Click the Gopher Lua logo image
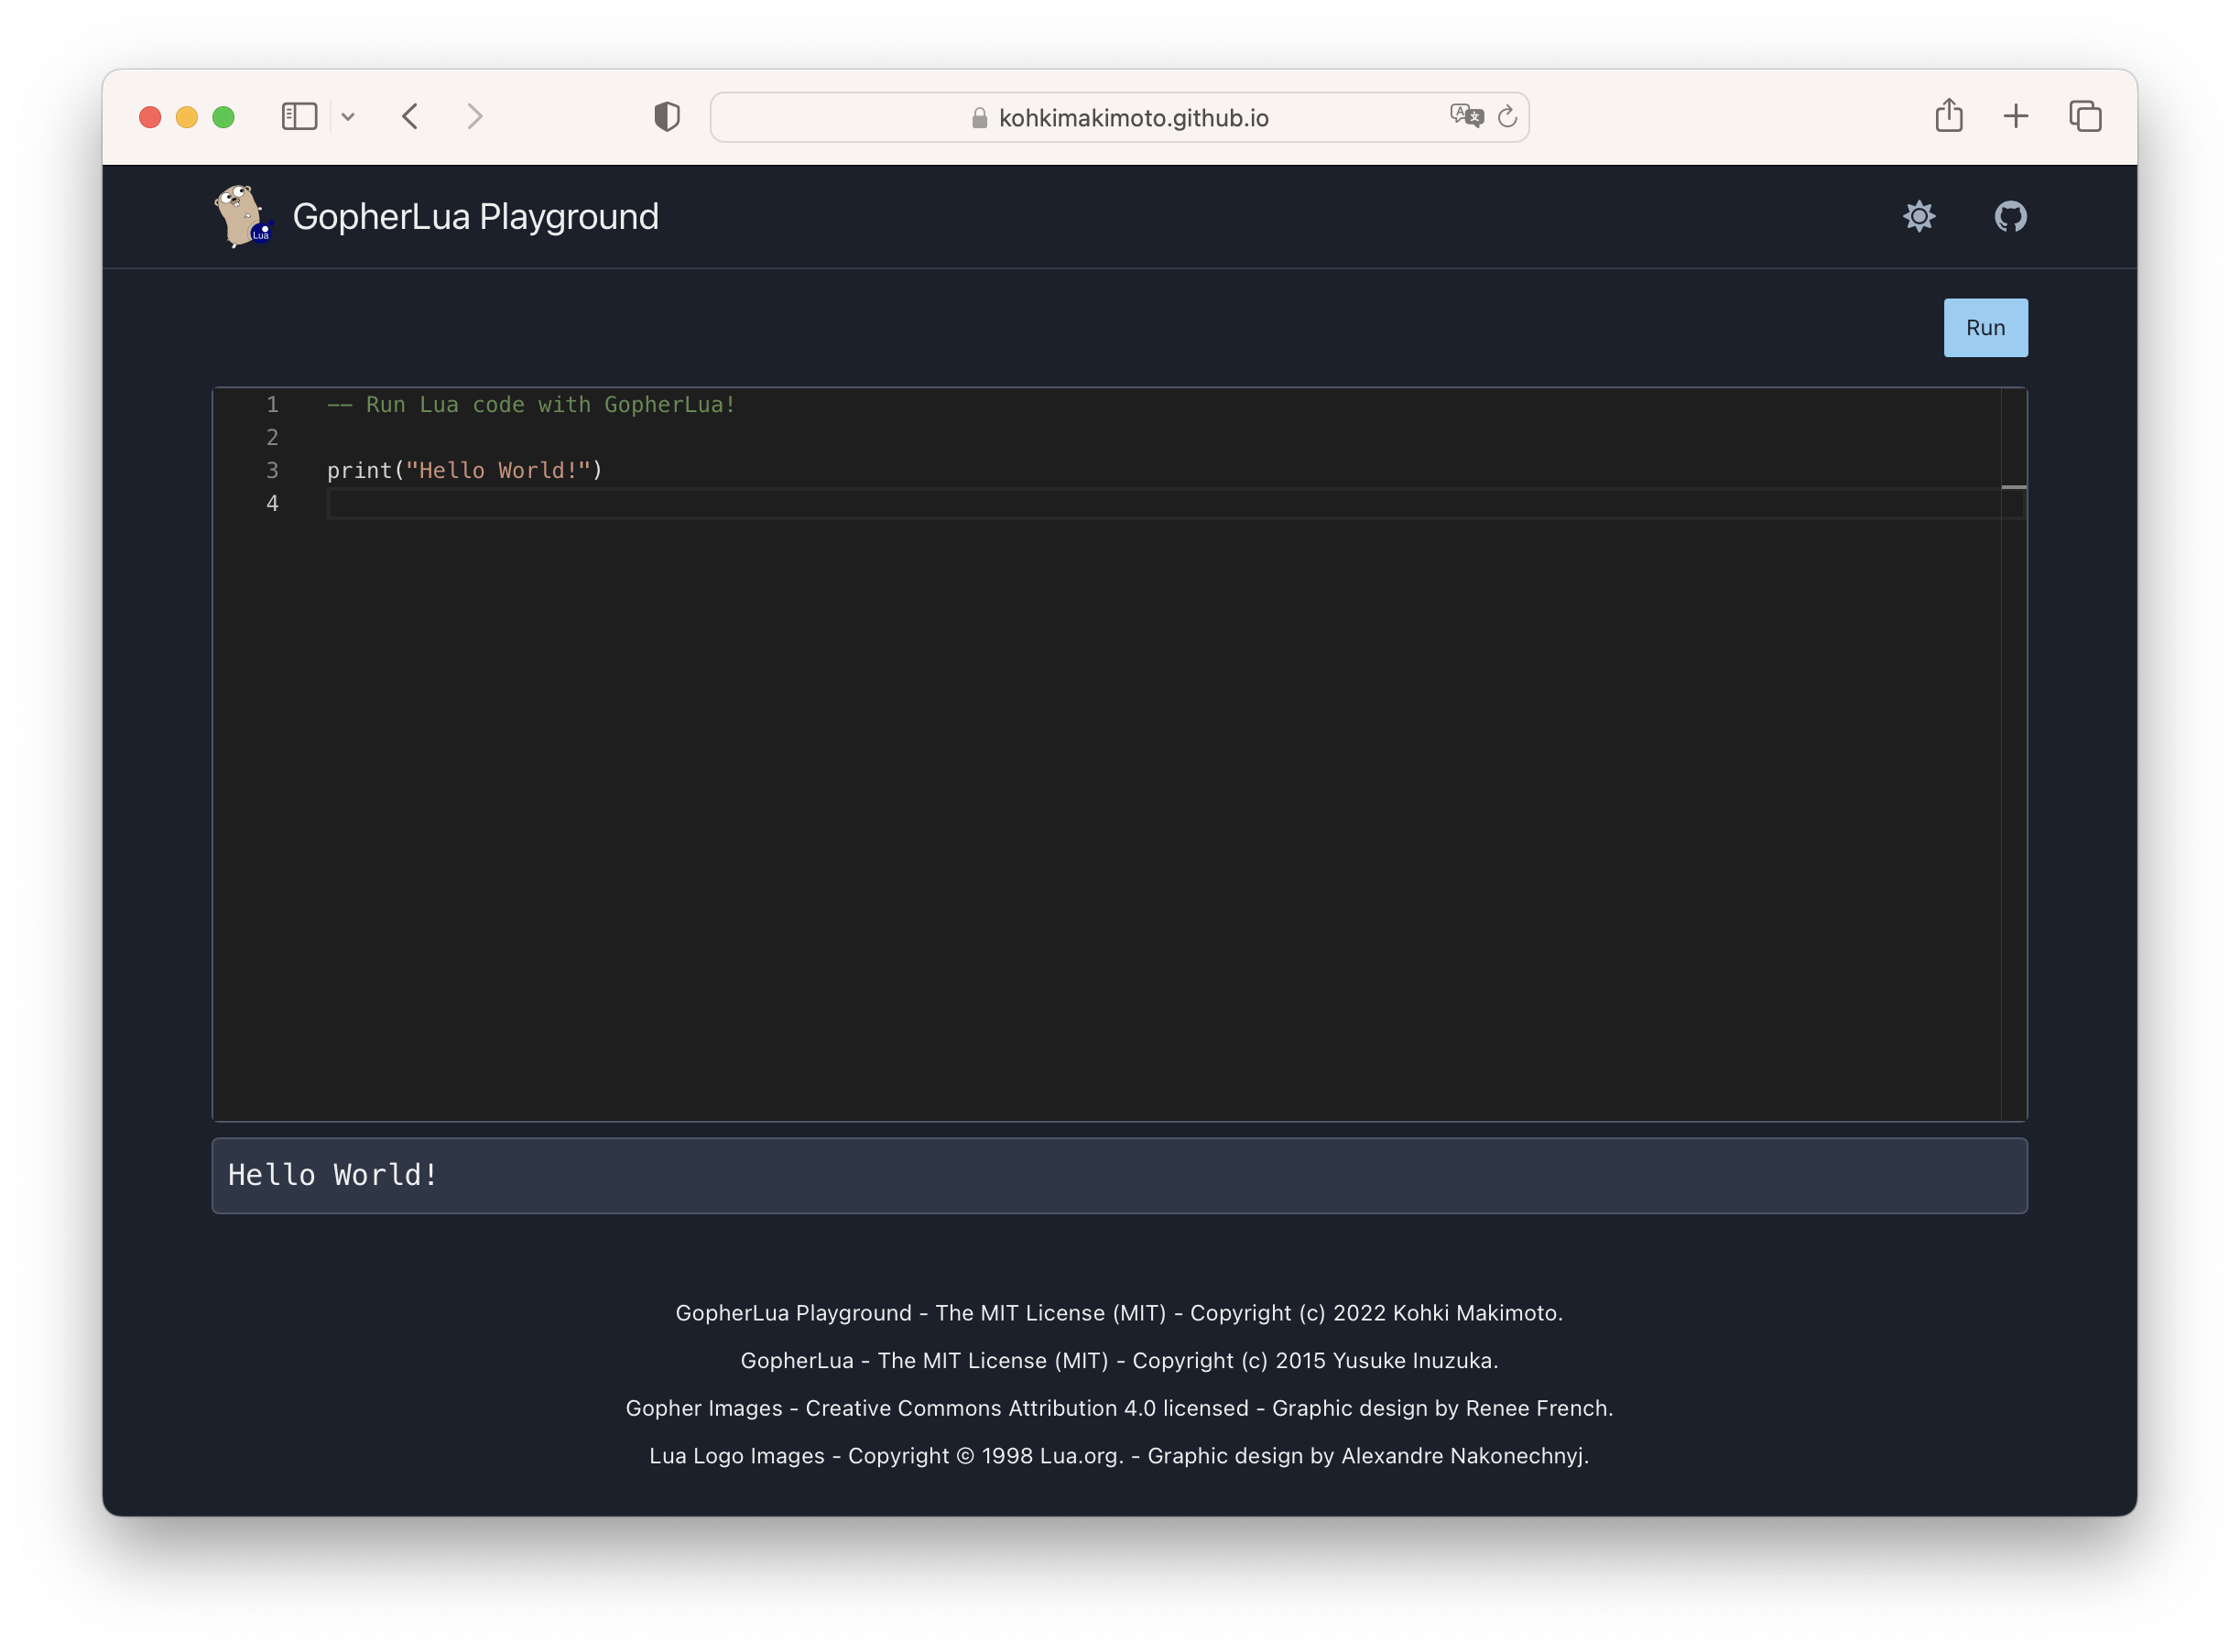This screenshot has height=1652, width=2240. pos(243,216)
